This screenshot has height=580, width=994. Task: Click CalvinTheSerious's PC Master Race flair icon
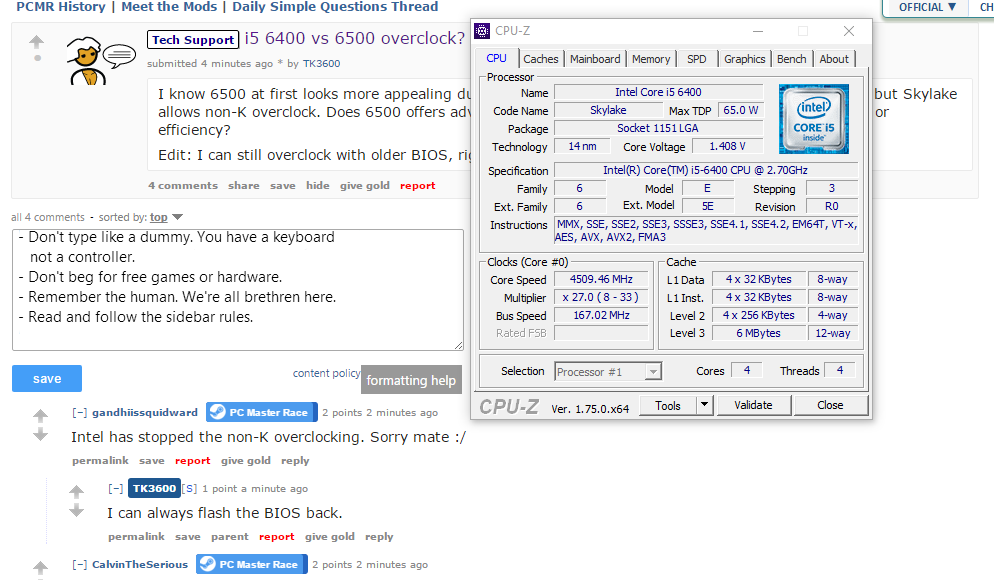[x=207, y=564]
